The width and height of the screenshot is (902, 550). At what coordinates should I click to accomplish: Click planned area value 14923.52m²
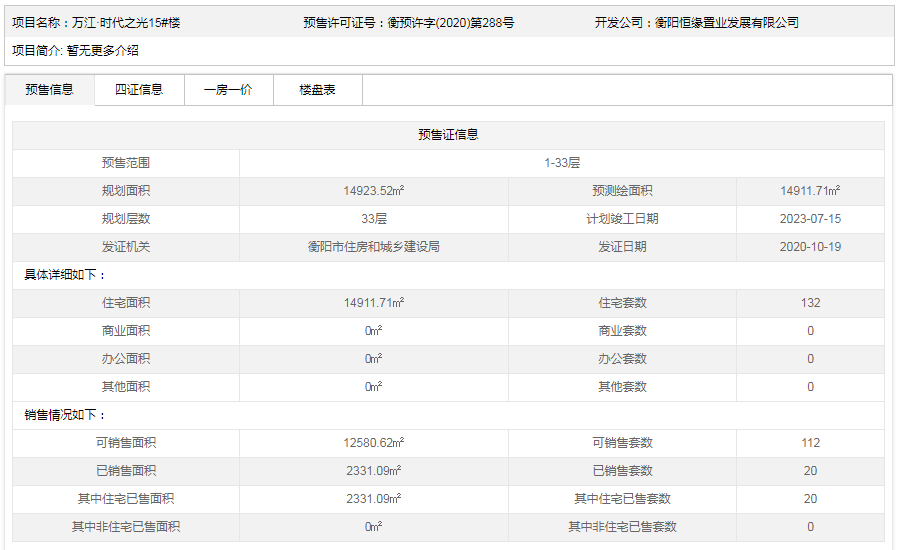(x=373, y=191)
